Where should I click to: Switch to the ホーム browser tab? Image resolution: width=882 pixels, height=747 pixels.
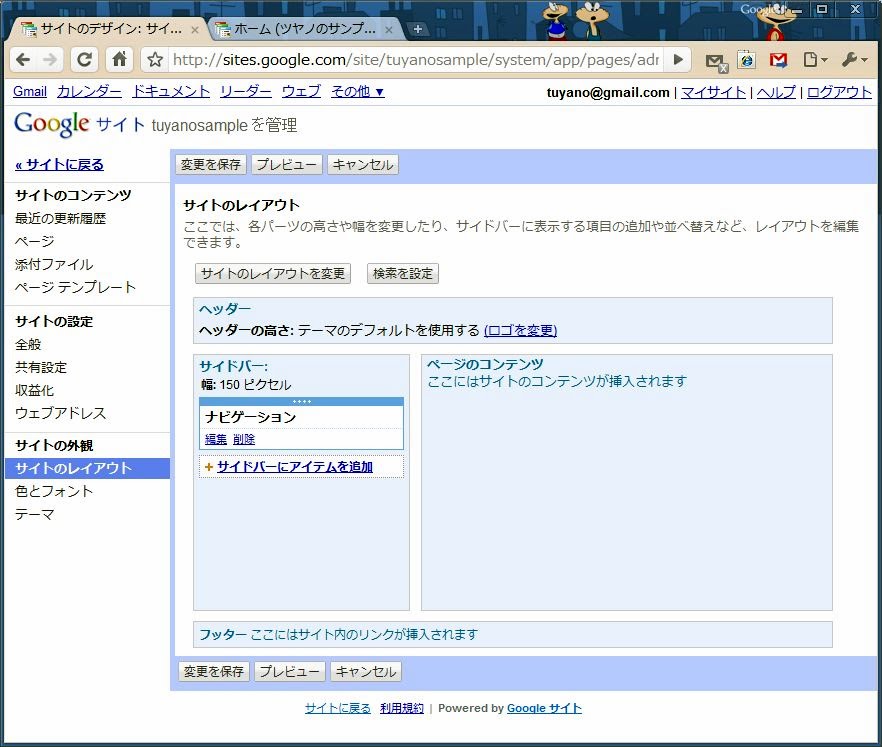pyautogui.click(x=300, y=29)
